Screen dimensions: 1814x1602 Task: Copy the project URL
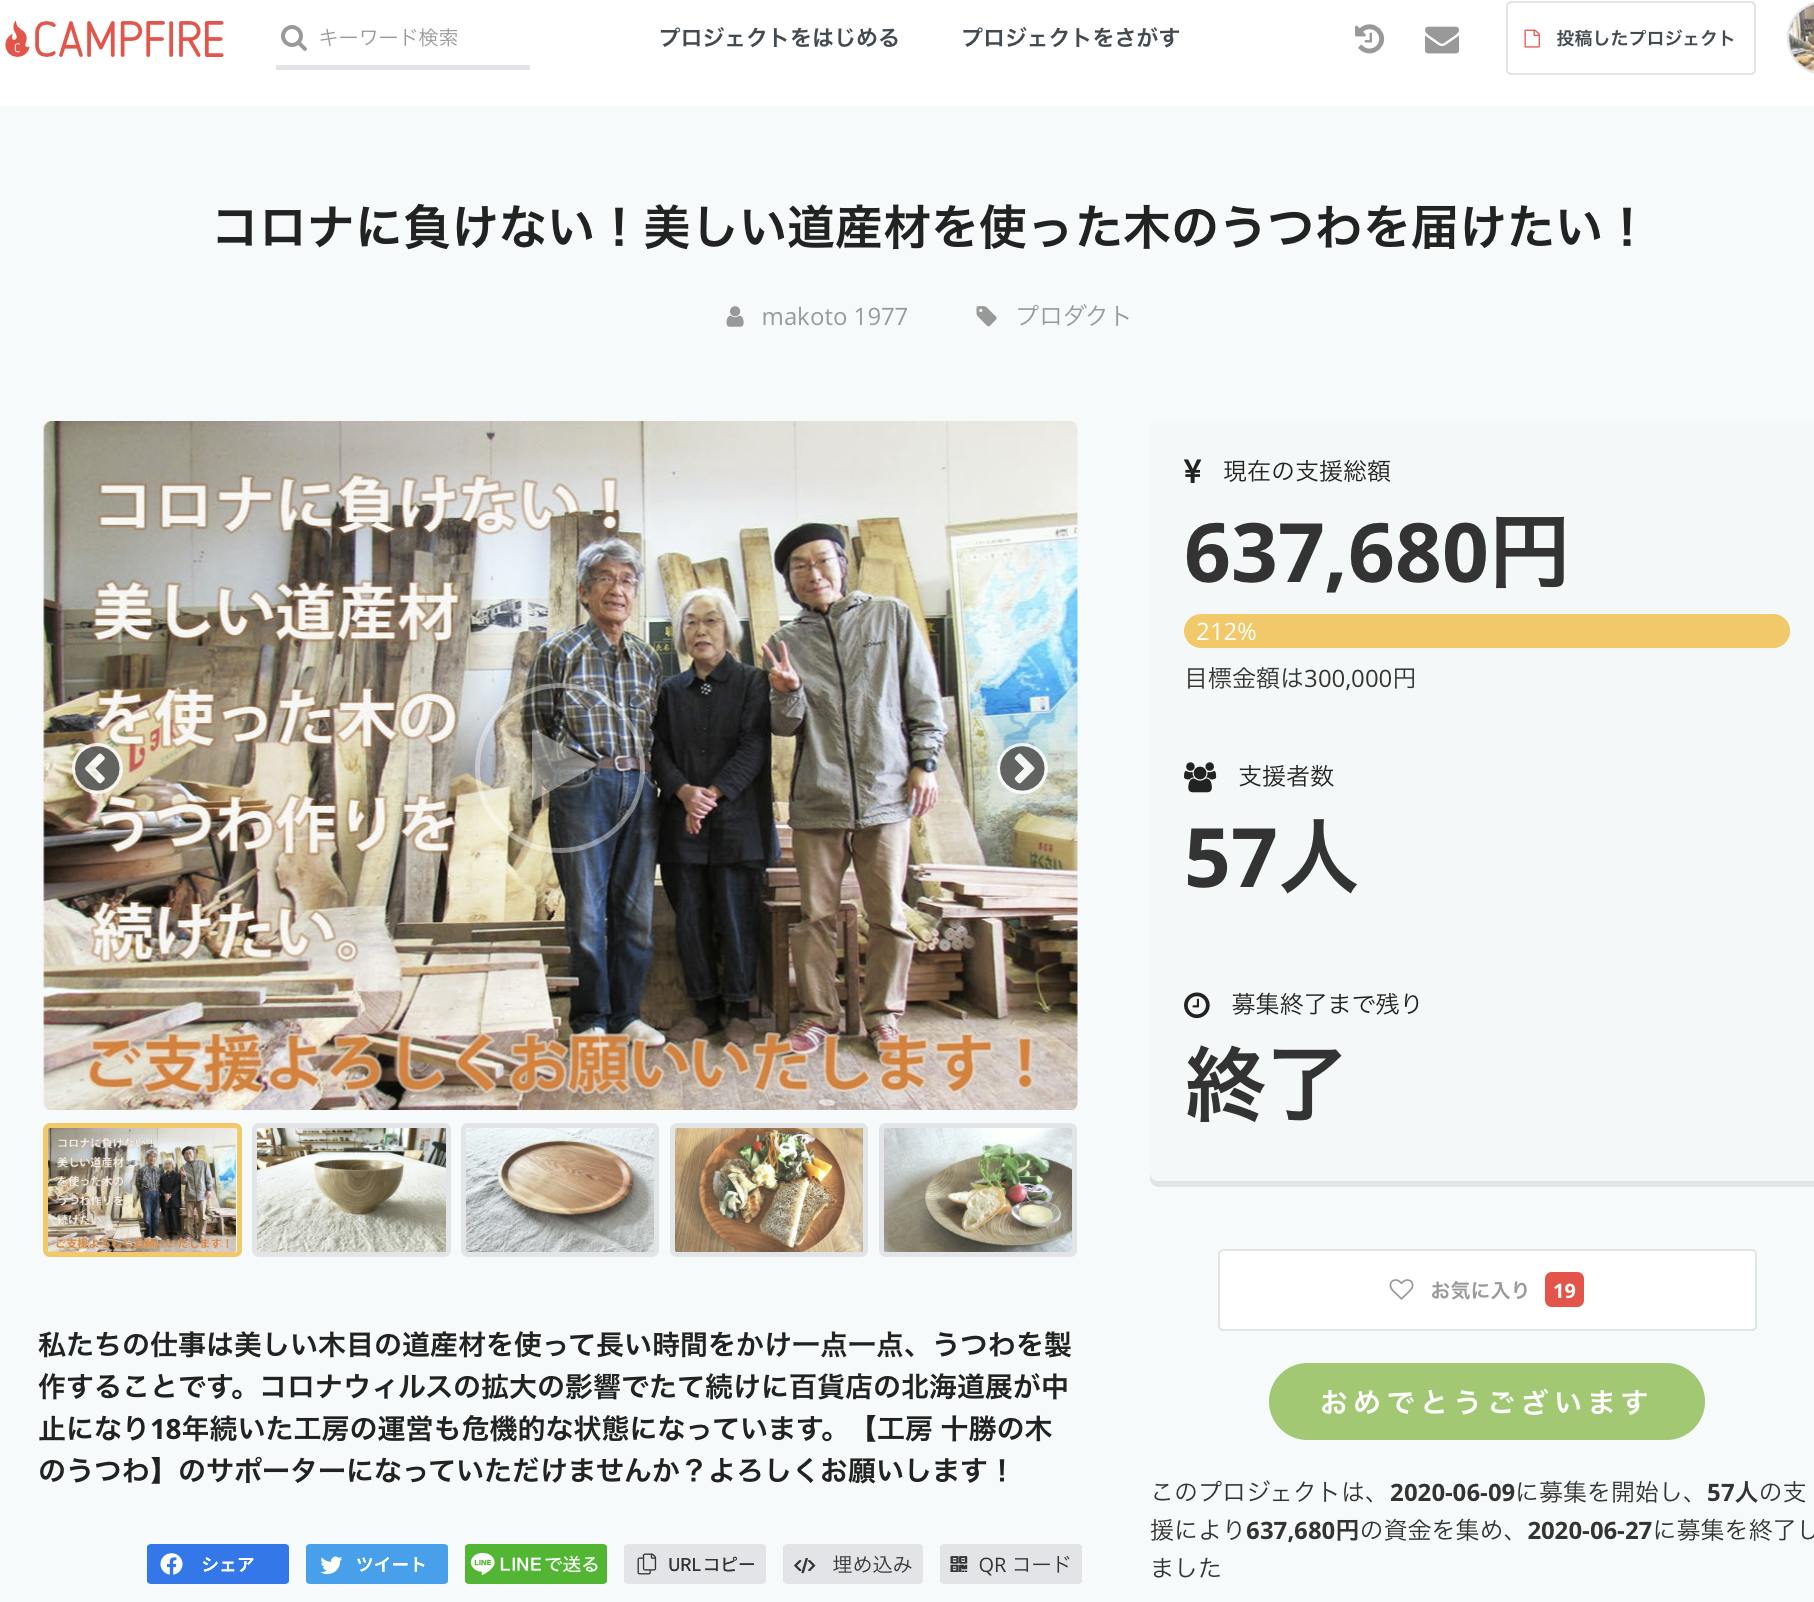pos(695,1564)
